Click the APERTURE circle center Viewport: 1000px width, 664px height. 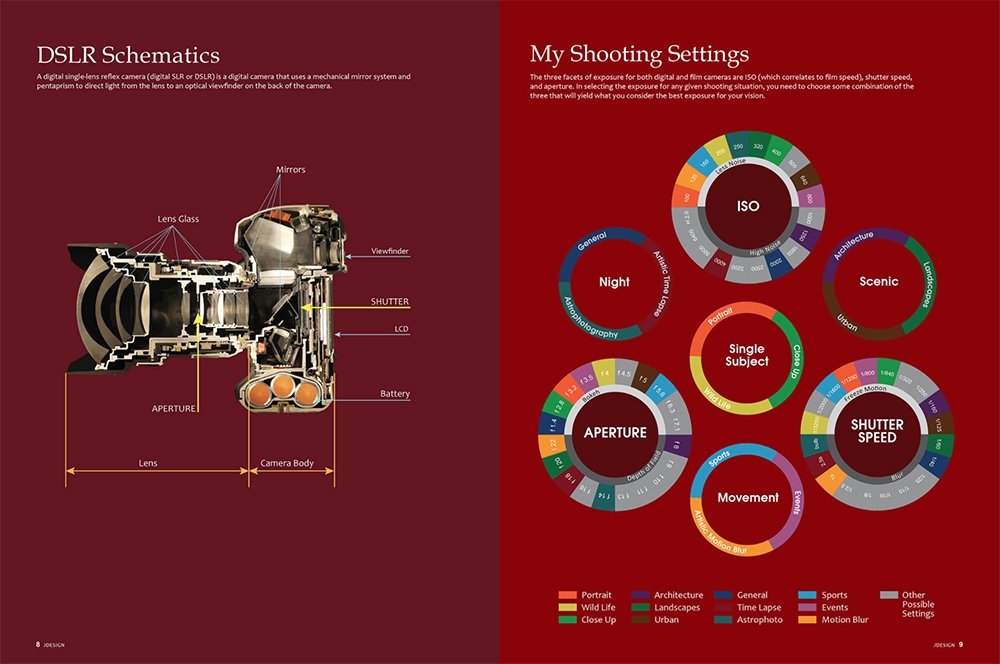(x=615, y=433)
